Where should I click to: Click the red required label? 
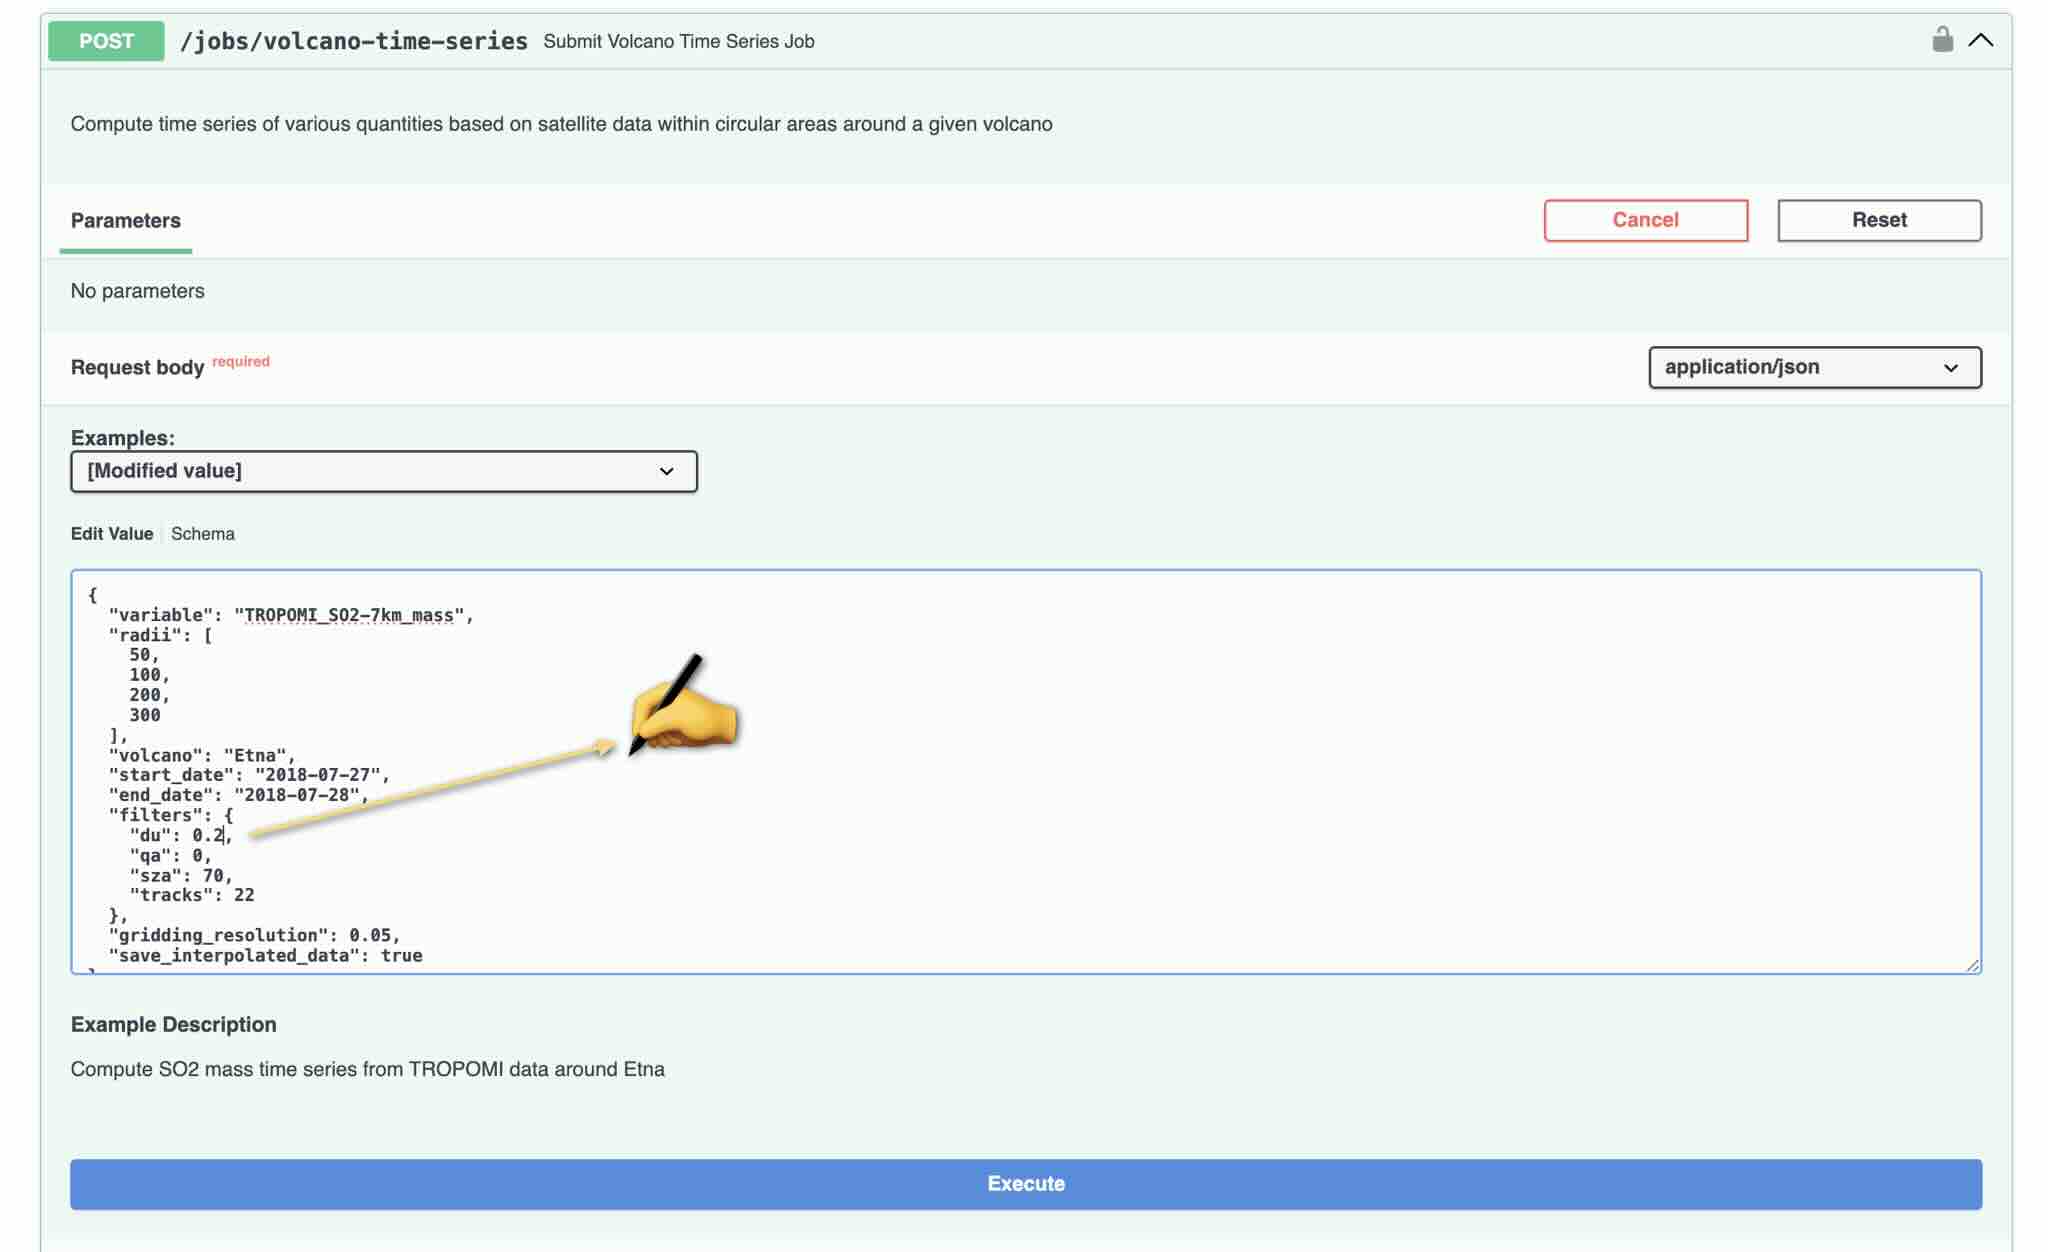click(240, 361)
